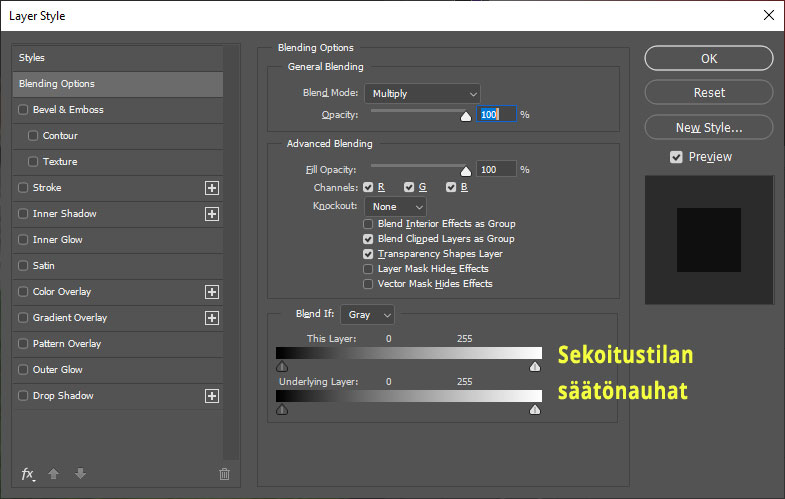Click the Opacity slider handle
The width and height of the screenshot is (785, 499).
point(466,117)
